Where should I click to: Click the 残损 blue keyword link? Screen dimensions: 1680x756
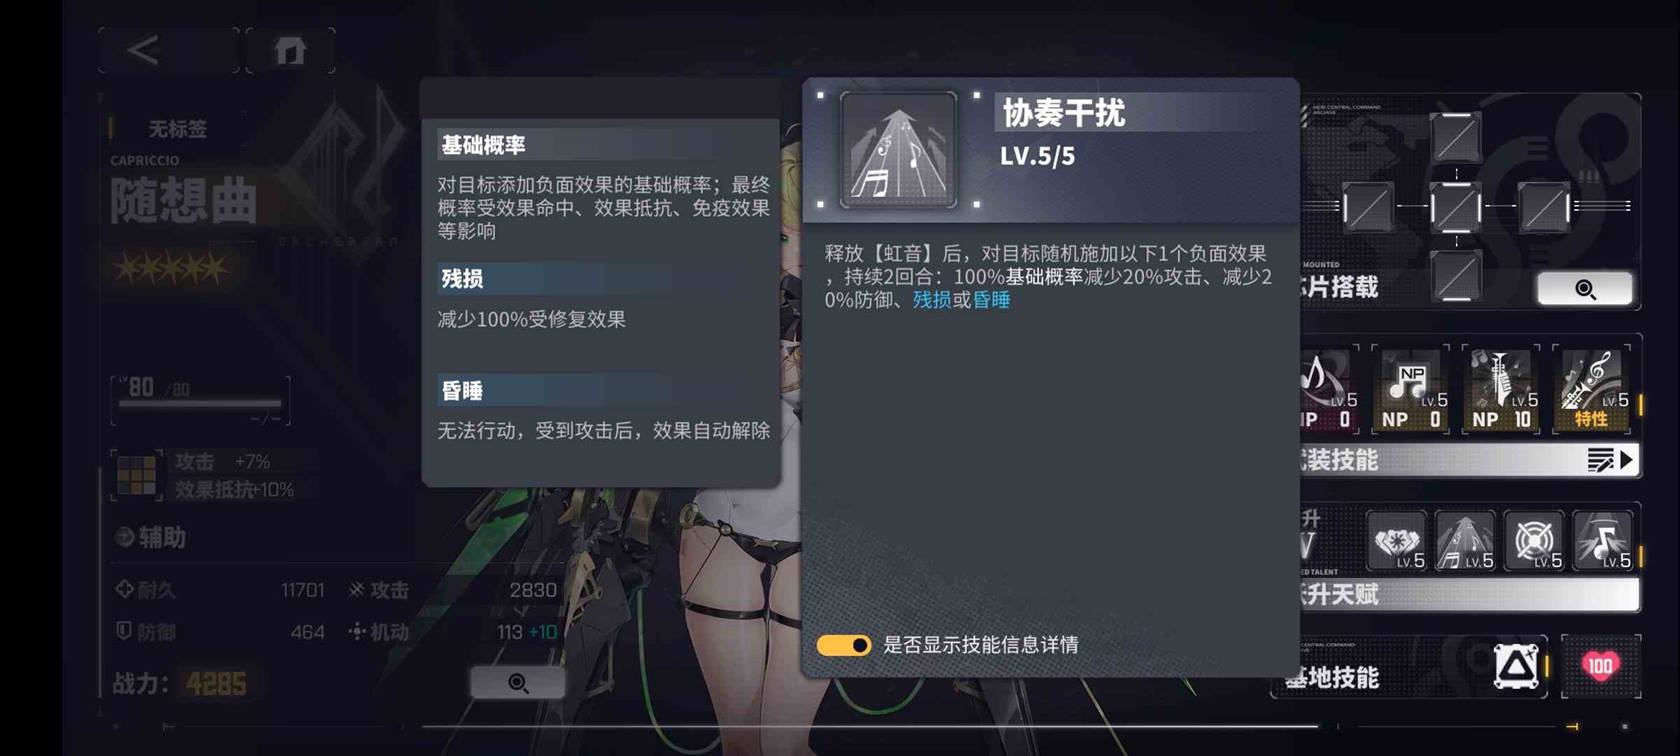(931, 300)
